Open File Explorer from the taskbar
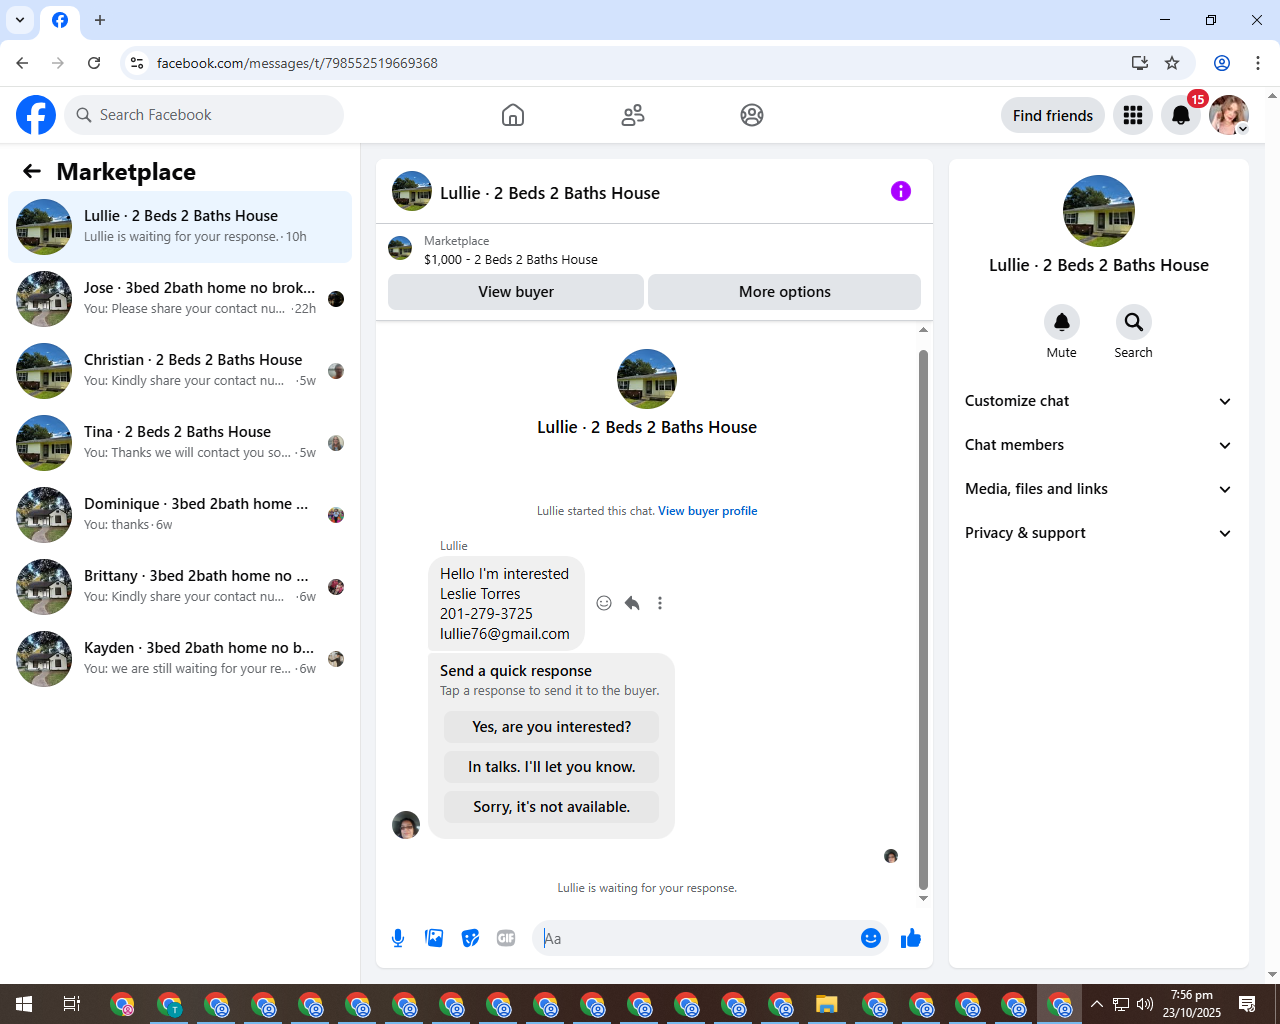The width and height of the screenshot is (1280, 1024). click(x=826, y=1004)
